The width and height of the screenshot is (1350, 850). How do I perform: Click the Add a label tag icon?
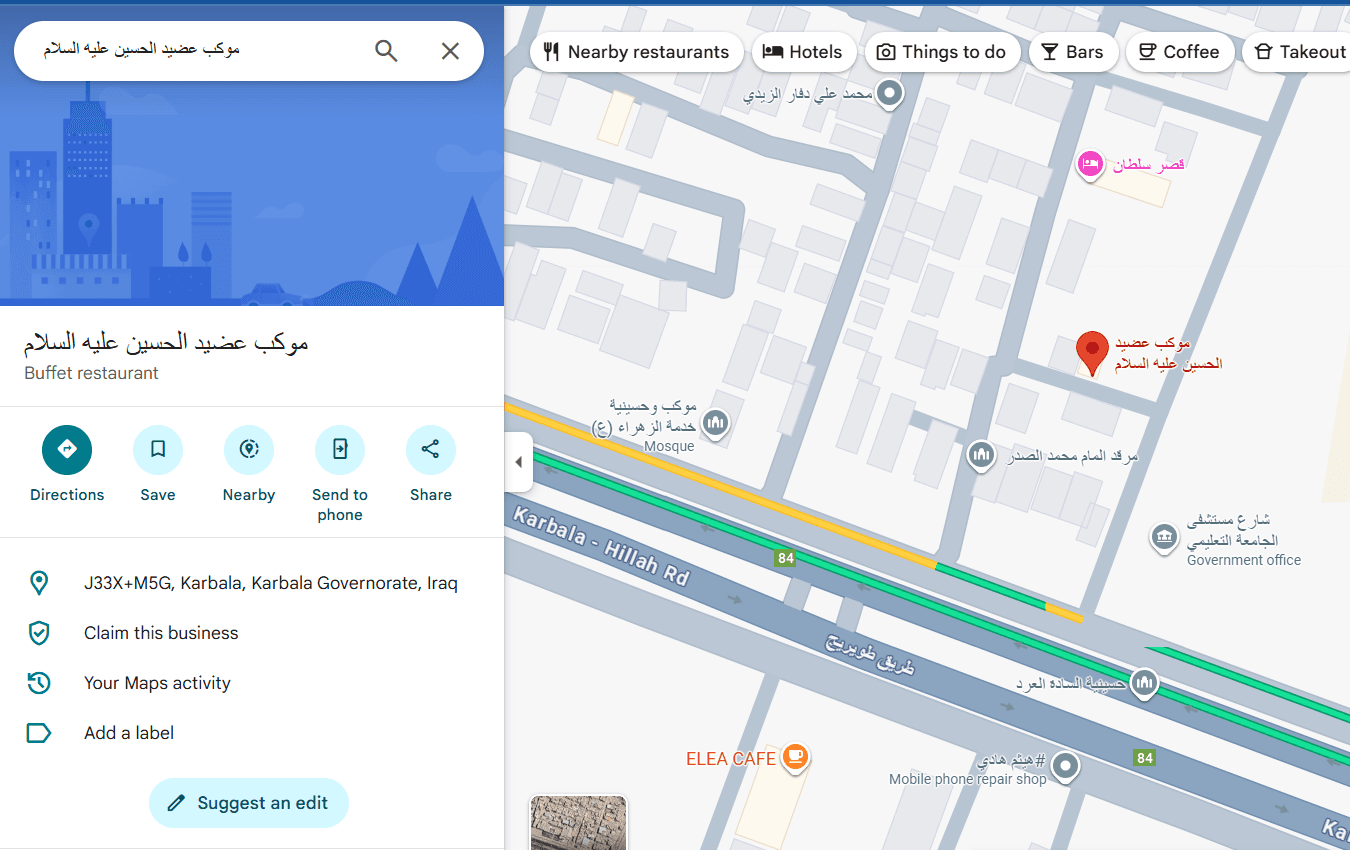[39, 733]
